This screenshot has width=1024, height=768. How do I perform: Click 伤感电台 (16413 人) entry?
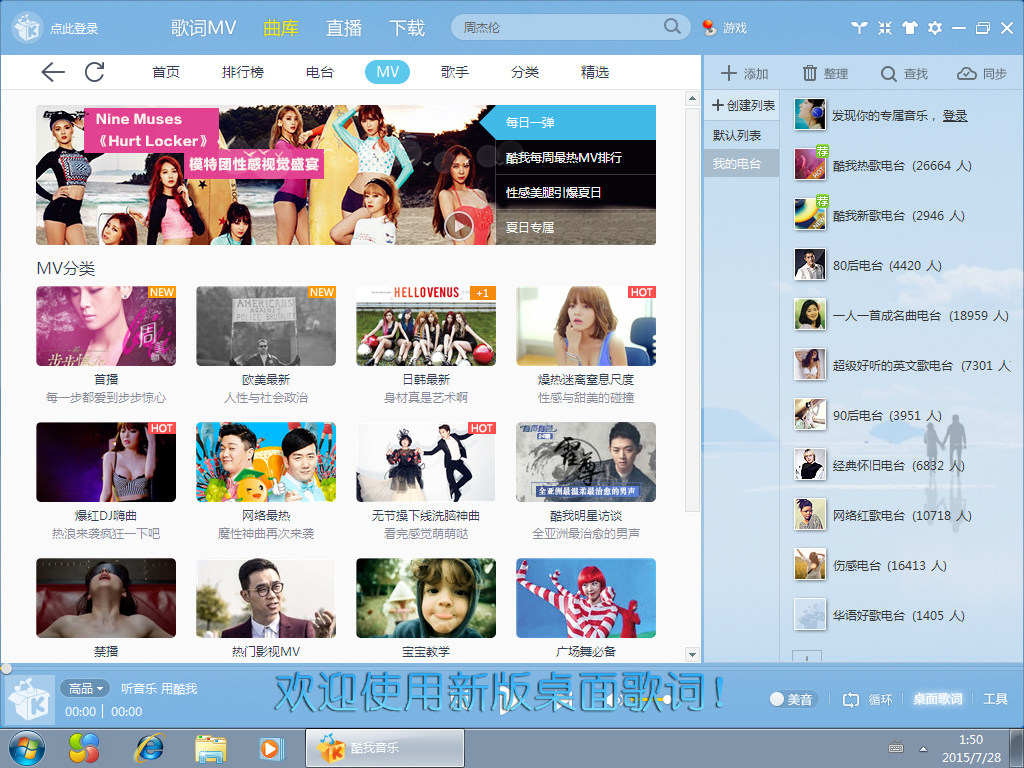click(889, 565)
